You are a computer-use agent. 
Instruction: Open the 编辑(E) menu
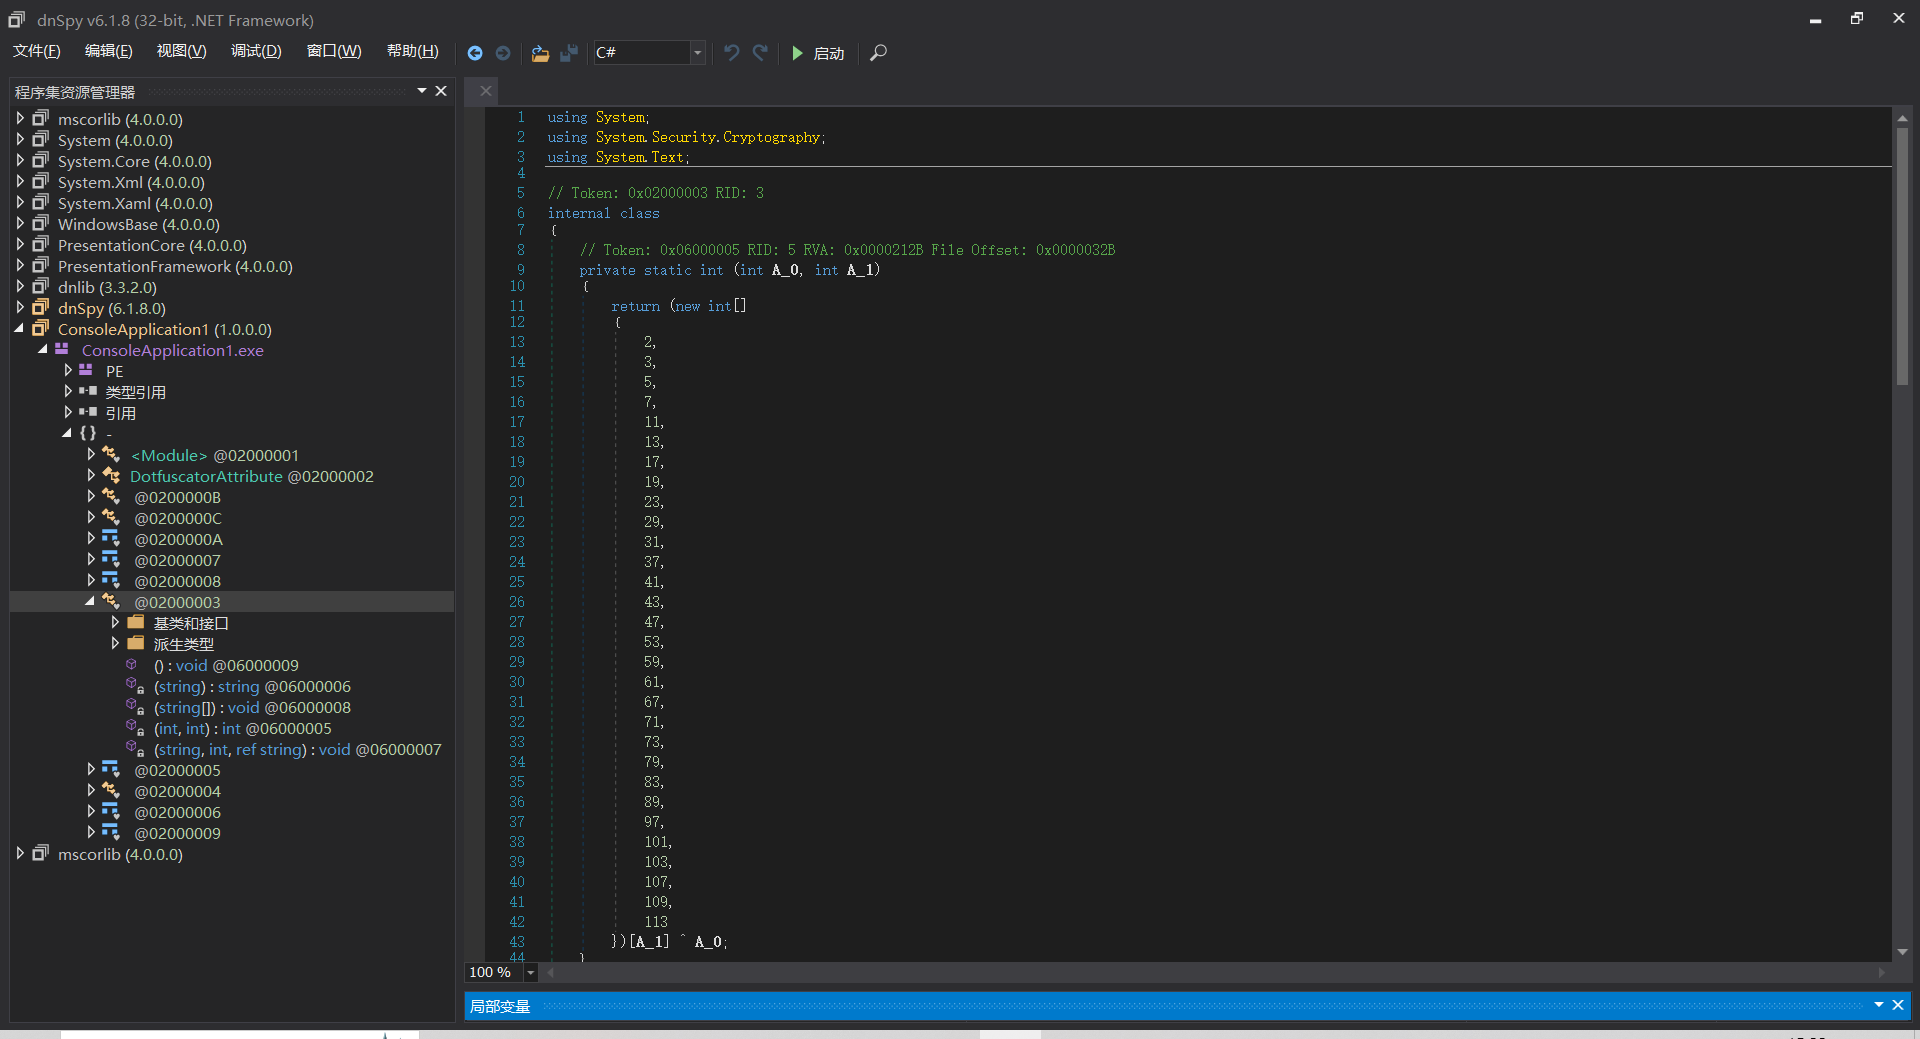pos(108,51)
